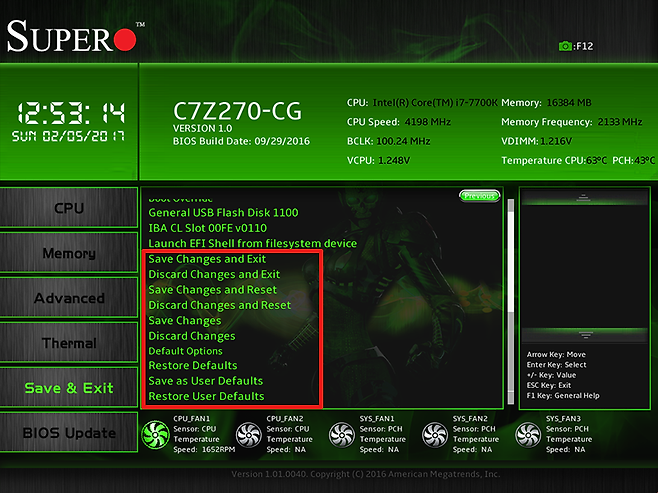Click the SYS_FAN3 Sensor: PCH label

[567, 429]
